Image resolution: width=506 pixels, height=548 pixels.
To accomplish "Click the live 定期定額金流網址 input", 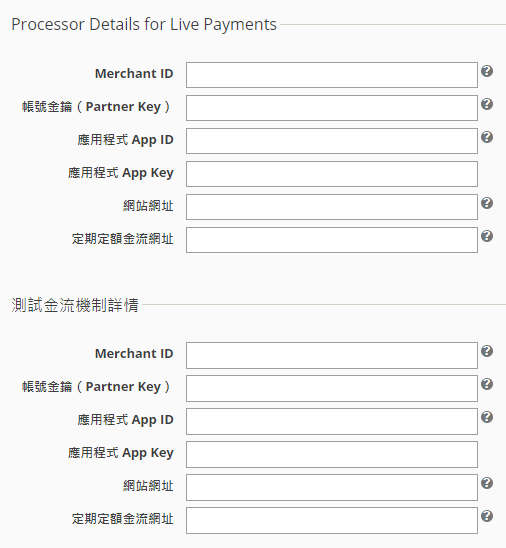I will (332, 240).
